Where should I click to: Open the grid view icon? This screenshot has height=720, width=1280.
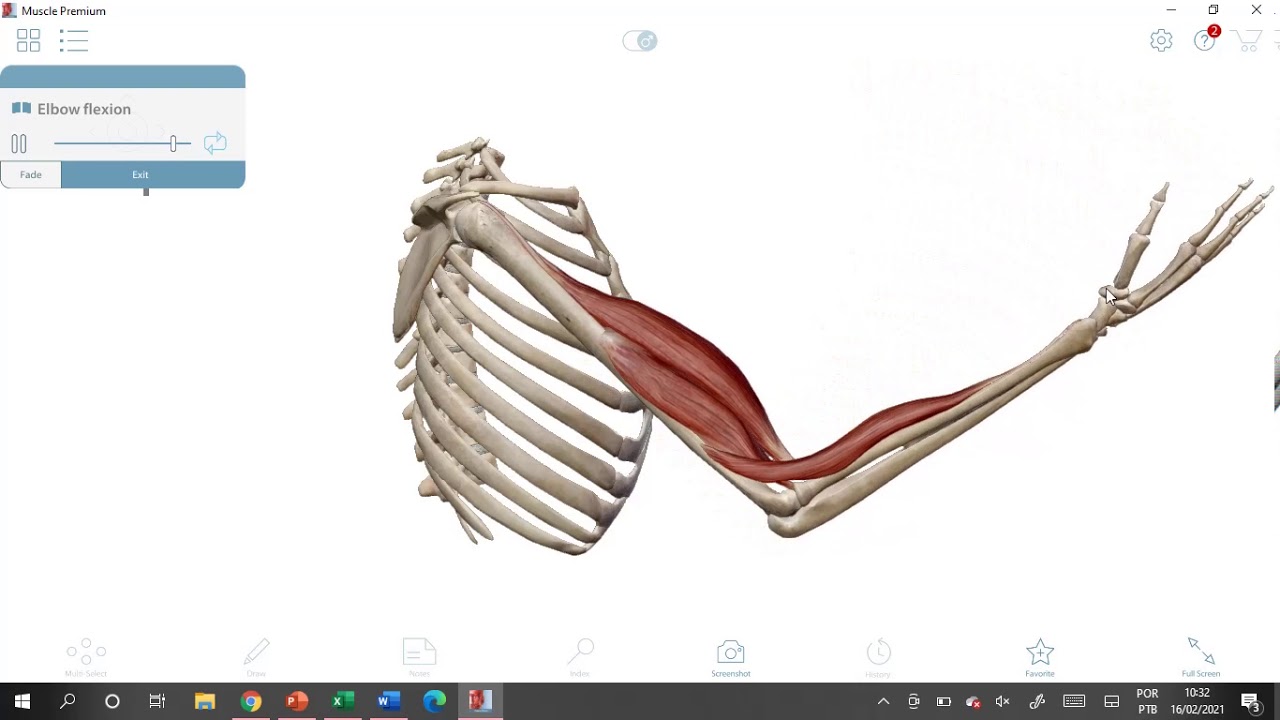(28, 40)
